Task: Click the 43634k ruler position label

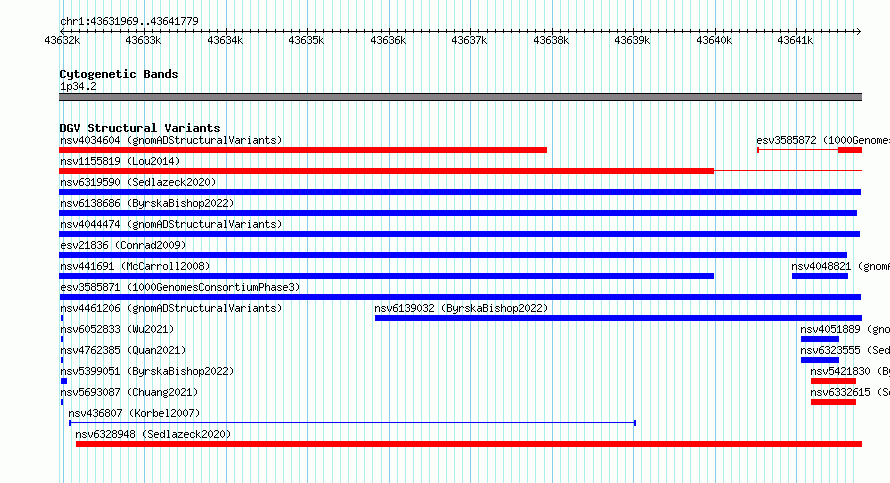Action: [225, 40]
